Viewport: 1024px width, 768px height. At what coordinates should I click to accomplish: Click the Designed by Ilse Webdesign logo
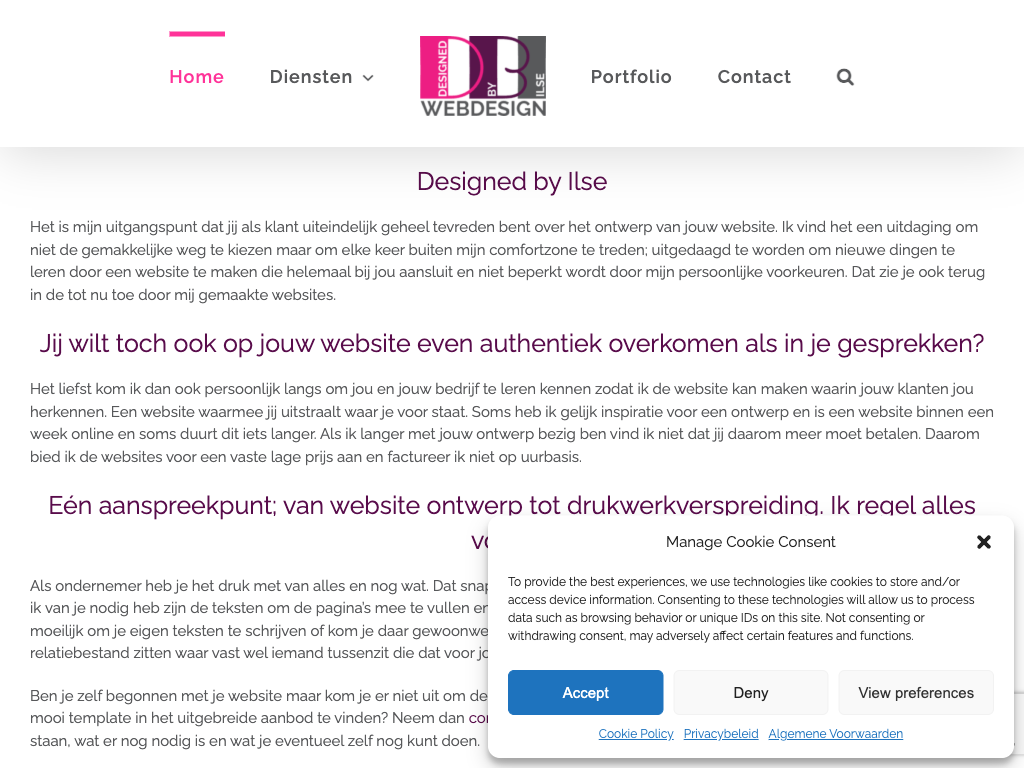click(483, 77)
